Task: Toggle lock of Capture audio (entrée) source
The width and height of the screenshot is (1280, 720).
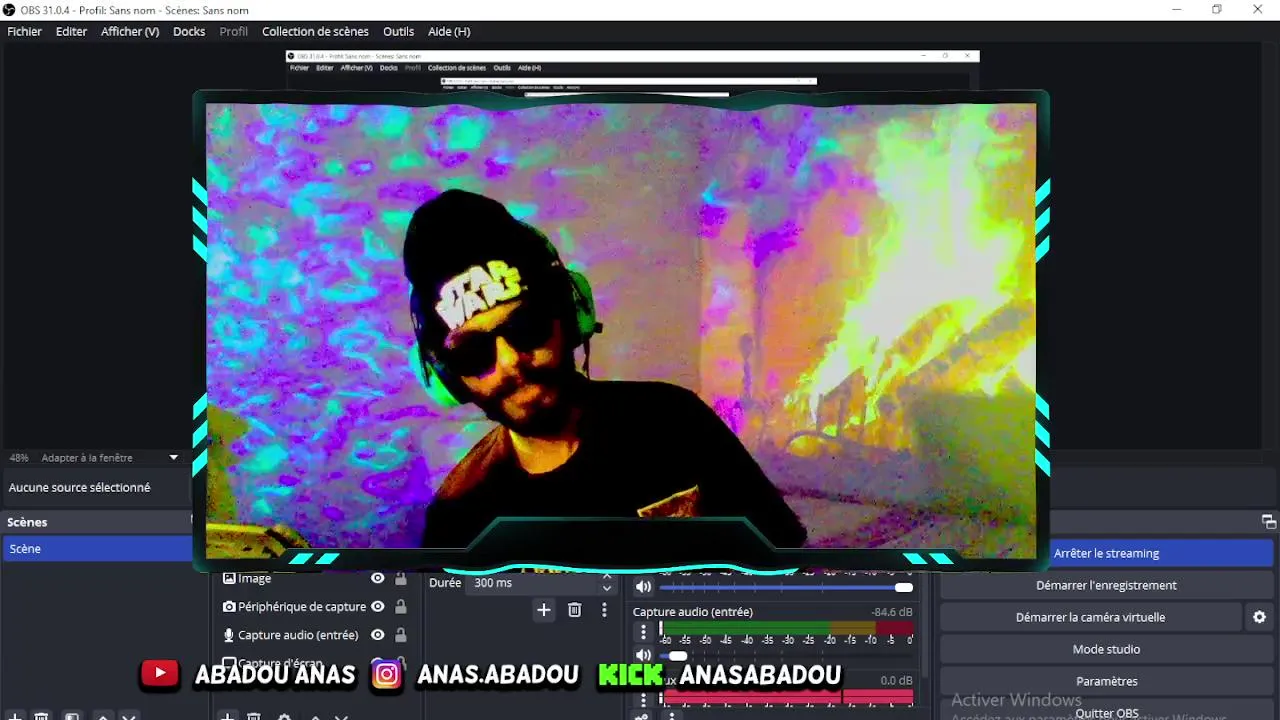Action: [400, 635]
